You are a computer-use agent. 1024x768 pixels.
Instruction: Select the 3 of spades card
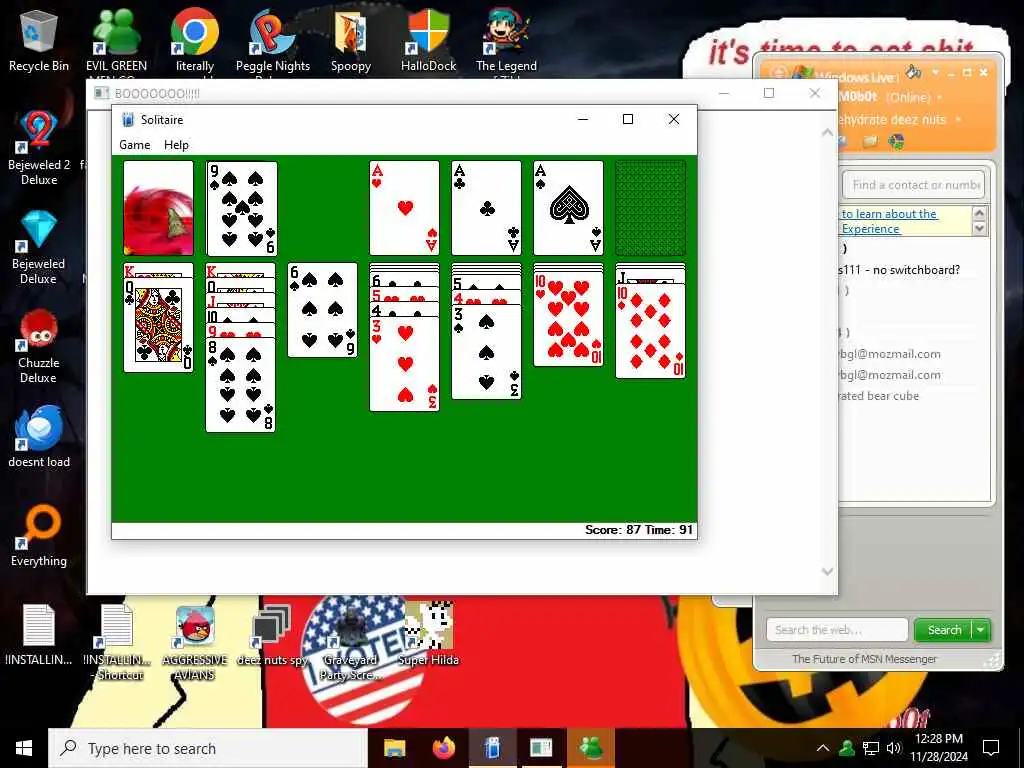[487, 352]
